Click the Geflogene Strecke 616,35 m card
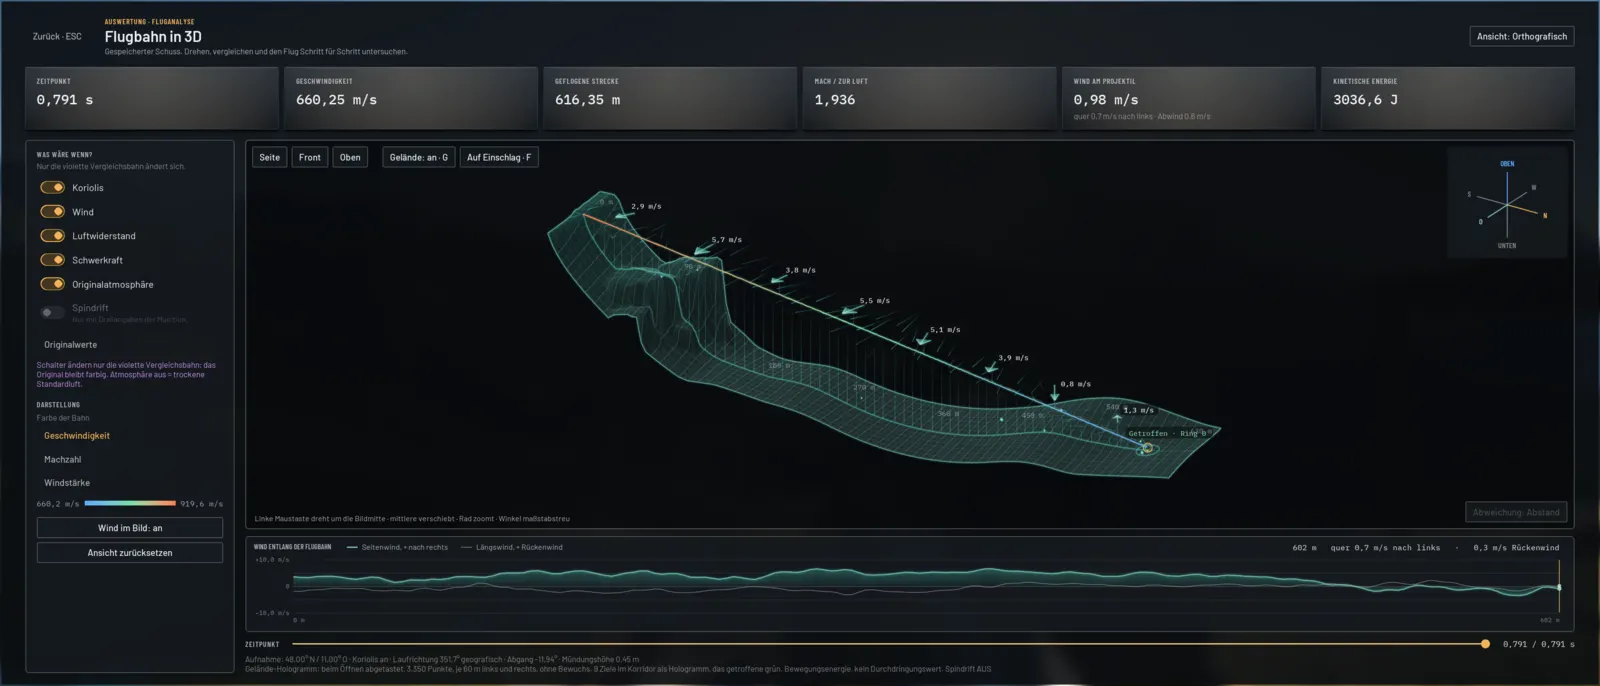 [670, 98]
